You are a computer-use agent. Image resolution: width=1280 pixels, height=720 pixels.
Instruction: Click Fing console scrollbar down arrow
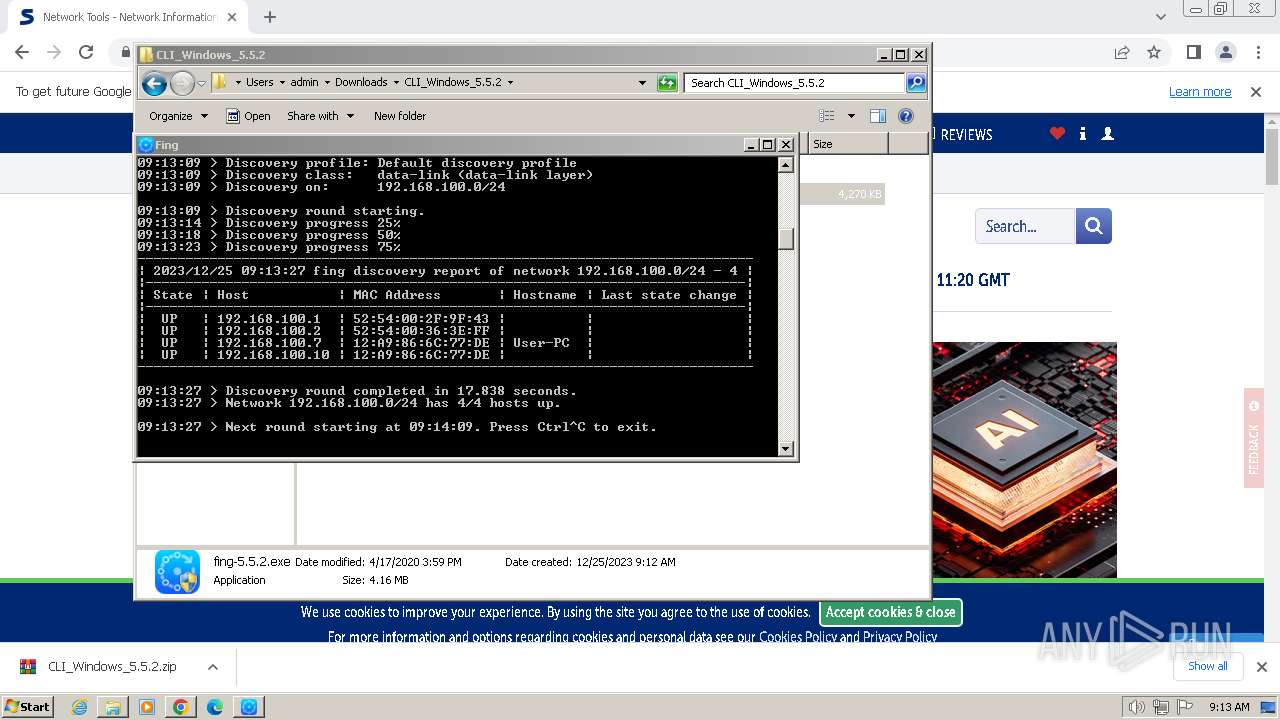786,449
